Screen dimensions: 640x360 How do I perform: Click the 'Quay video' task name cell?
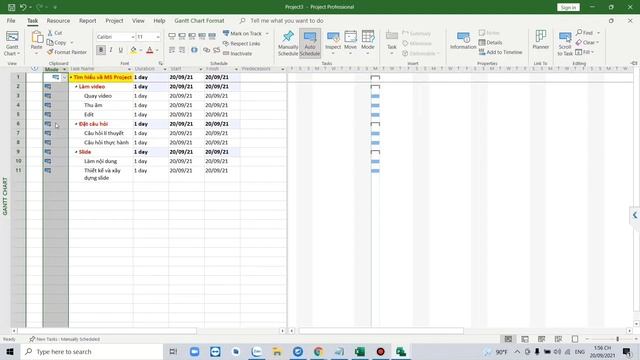tap(101, 96)
